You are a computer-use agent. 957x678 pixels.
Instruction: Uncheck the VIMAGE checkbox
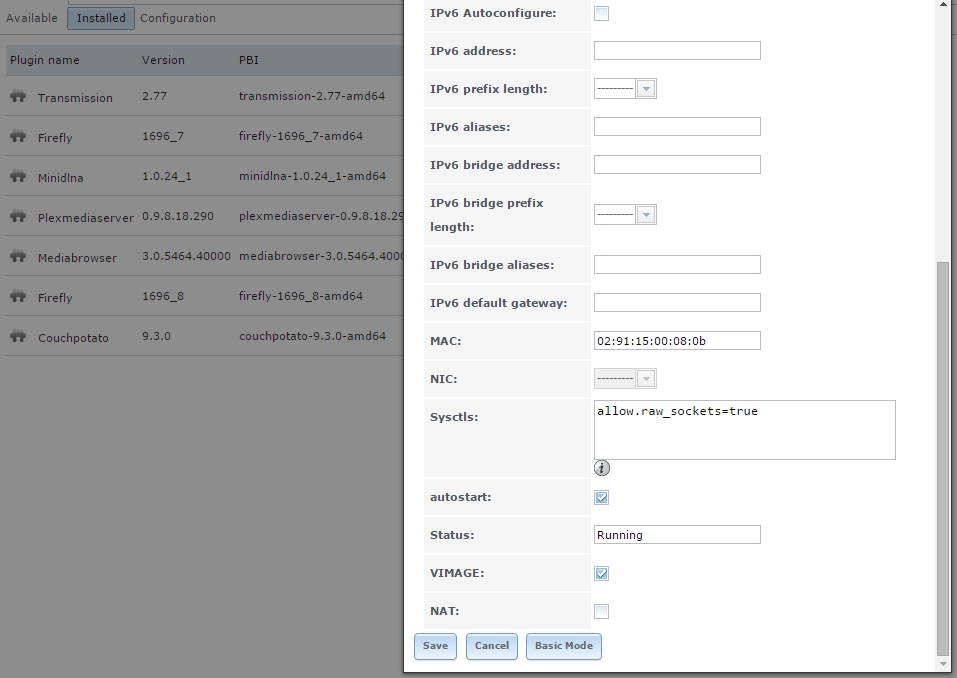tap(601, 573)
